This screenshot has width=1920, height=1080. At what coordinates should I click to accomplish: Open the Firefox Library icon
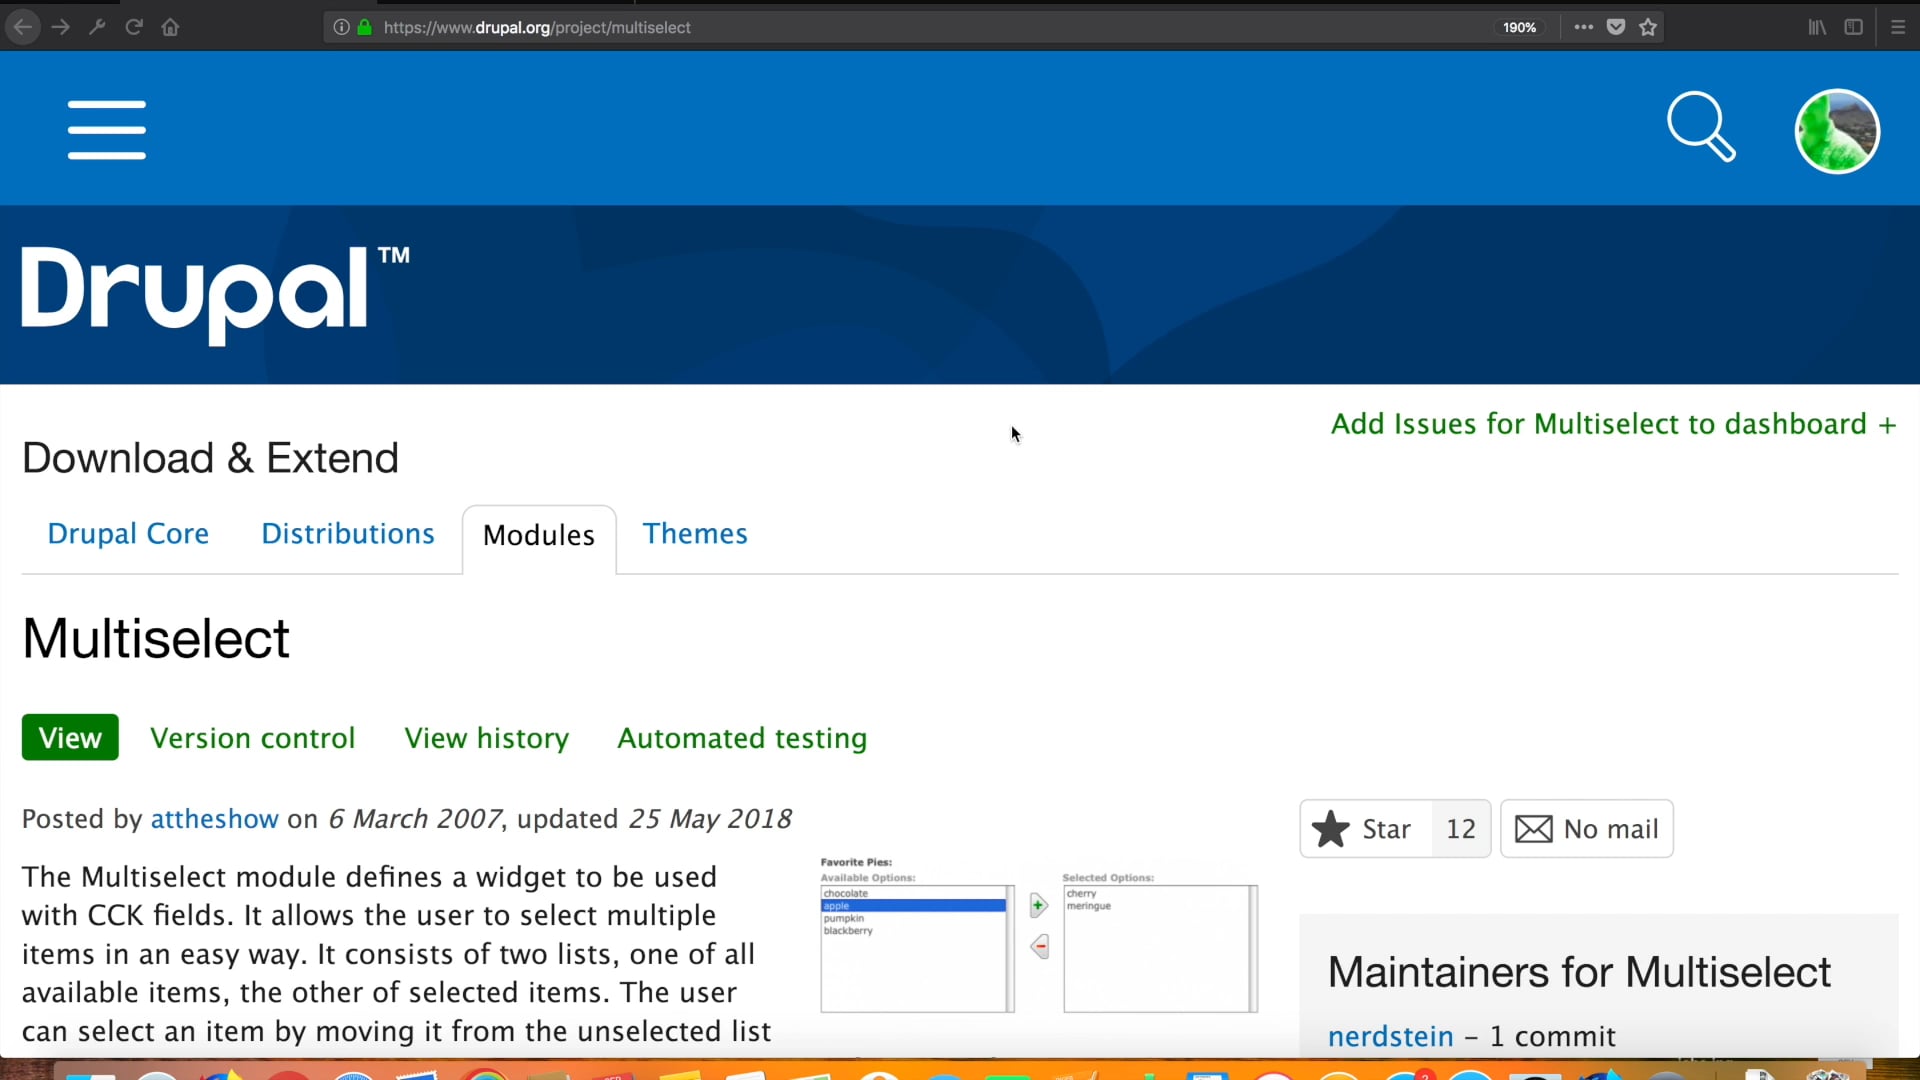click(1817, 27)
